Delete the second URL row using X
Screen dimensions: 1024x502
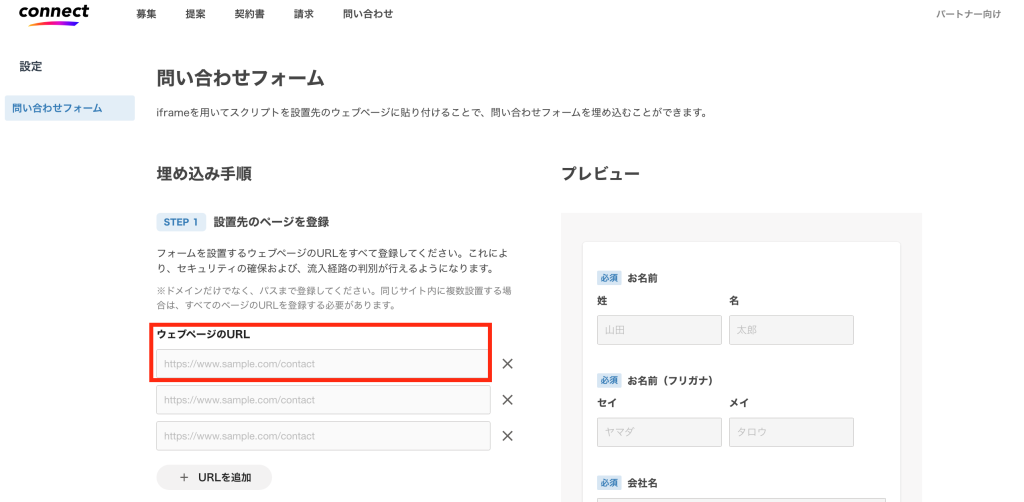coord(507,400)
